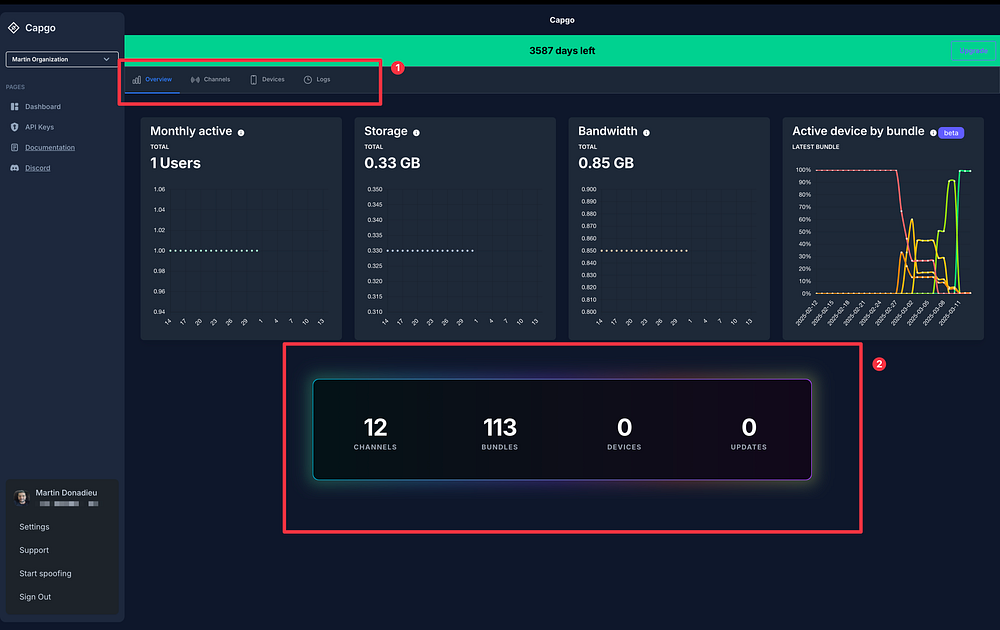The width and height of the screenshot is (1000, 630).
Task: Click the info icon next to Bandwidth
Action: pos(646,133)
